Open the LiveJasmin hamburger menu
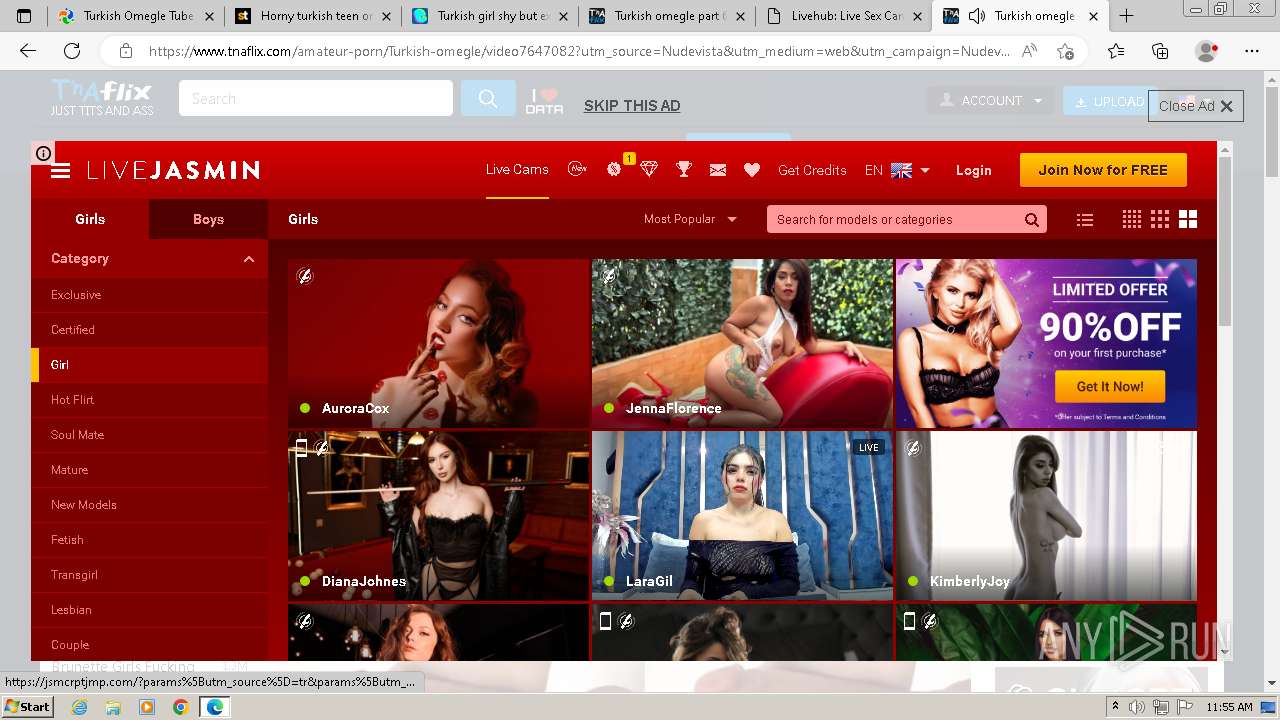The width and height of the screenshot is (1280, 720). click(61, 170)
